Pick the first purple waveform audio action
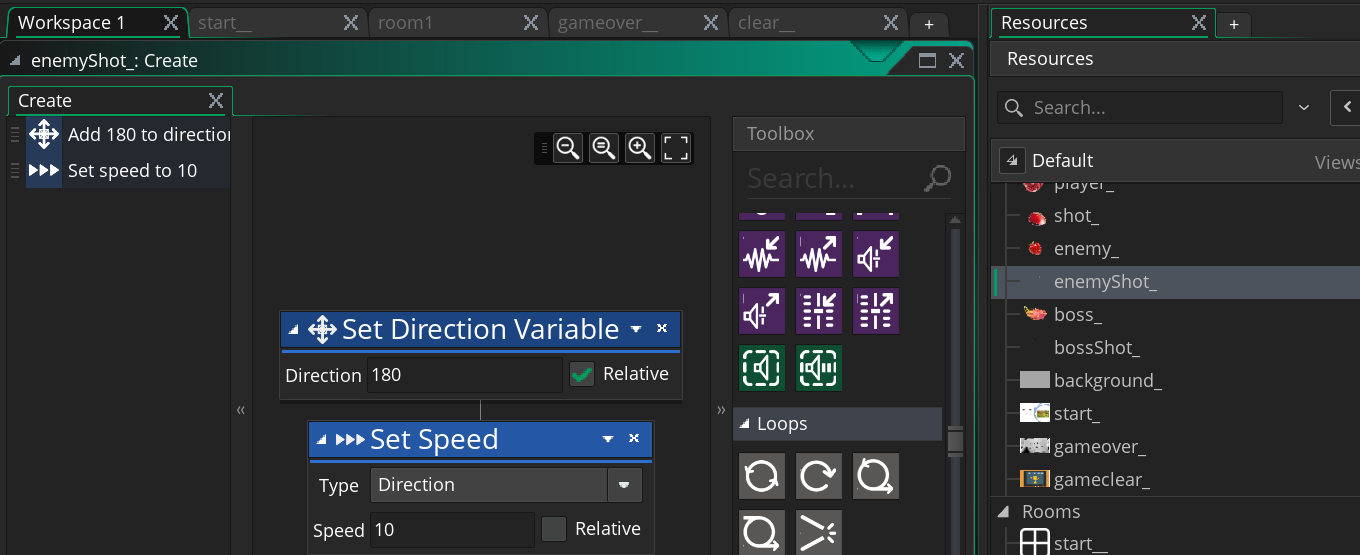The width and height of the screenshot is (1360, 555). point(761,254)
